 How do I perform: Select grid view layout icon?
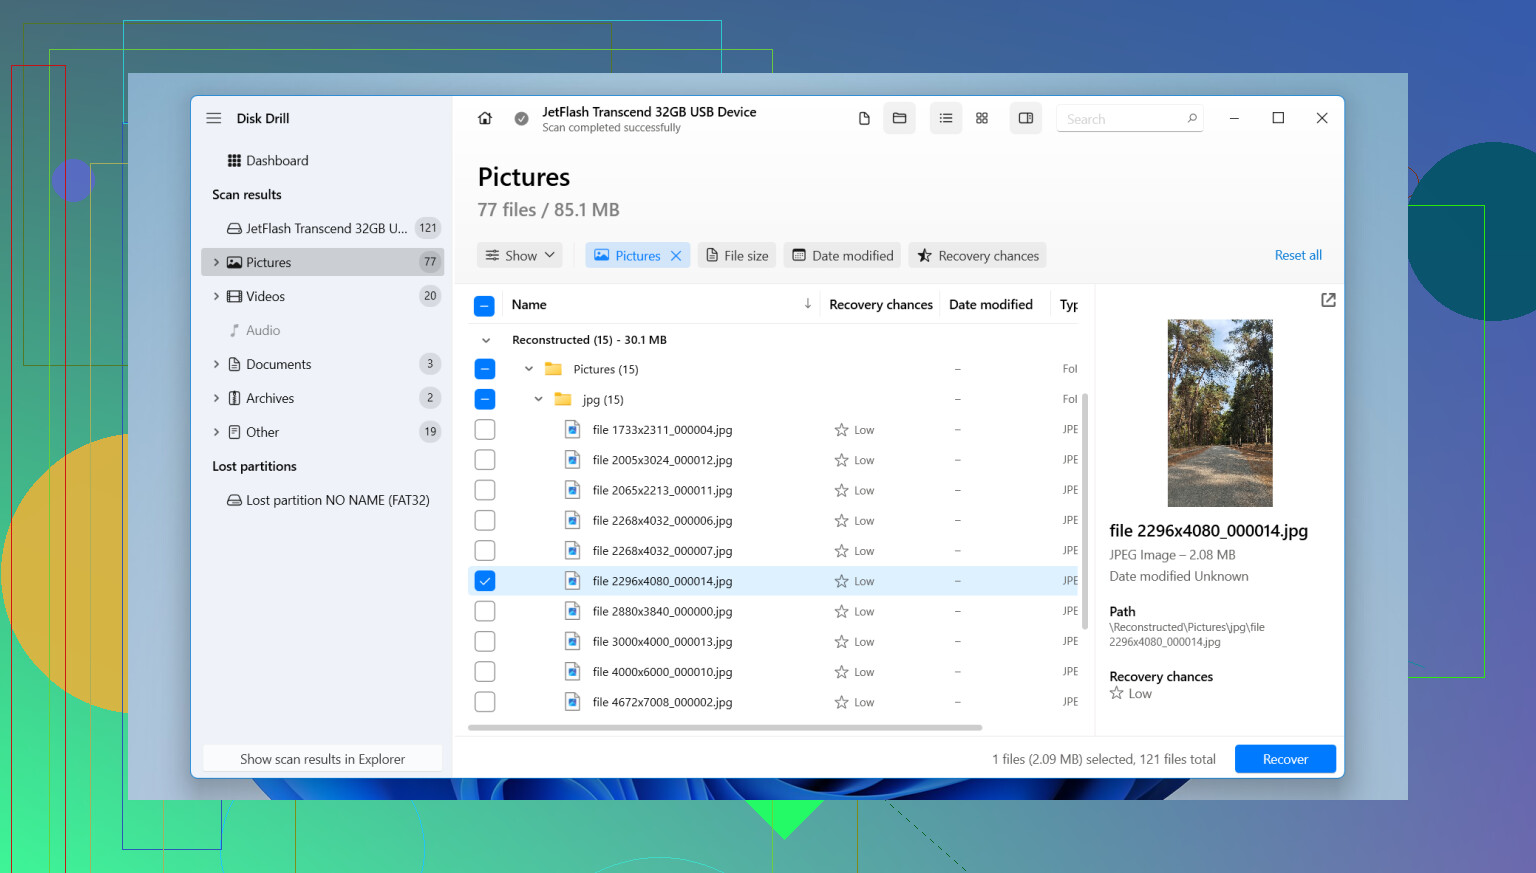(x=982, y=118)
